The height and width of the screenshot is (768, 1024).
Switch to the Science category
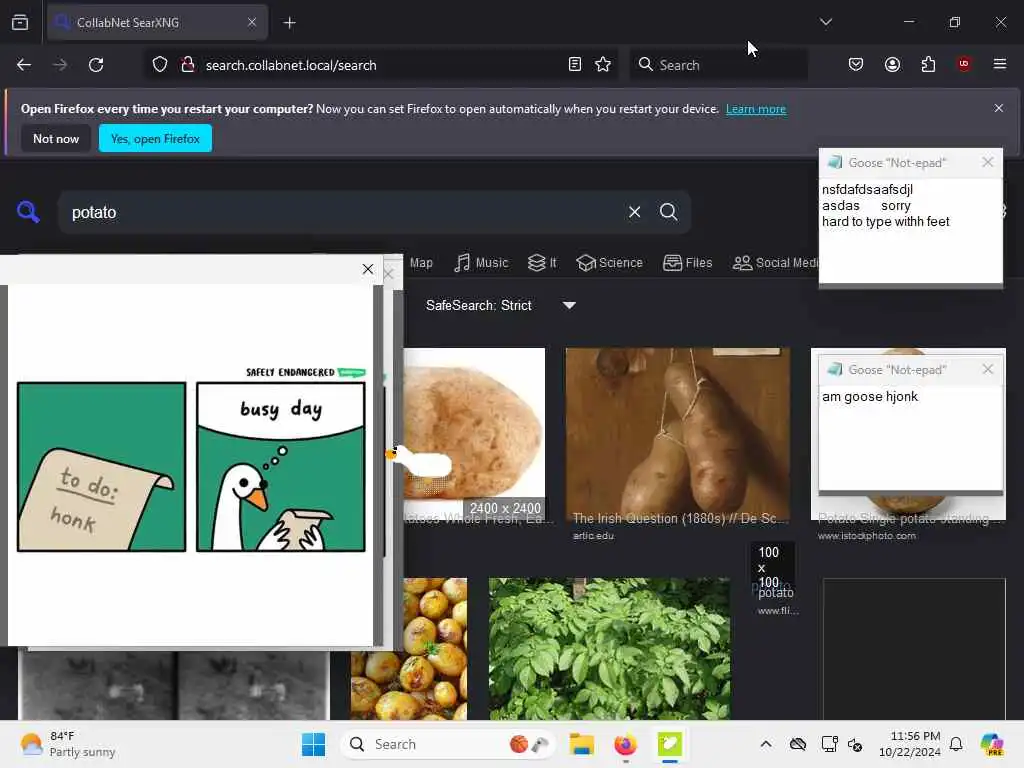point(609,263)
